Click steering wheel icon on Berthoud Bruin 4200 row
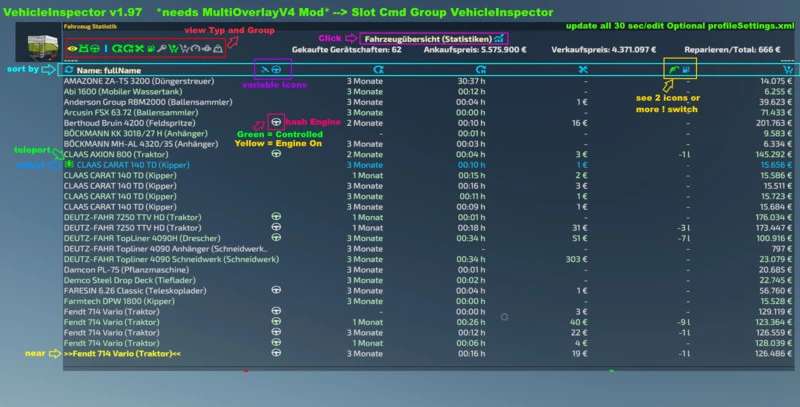Viewport: 800px width, 407px height. click(x=277, y=122)
